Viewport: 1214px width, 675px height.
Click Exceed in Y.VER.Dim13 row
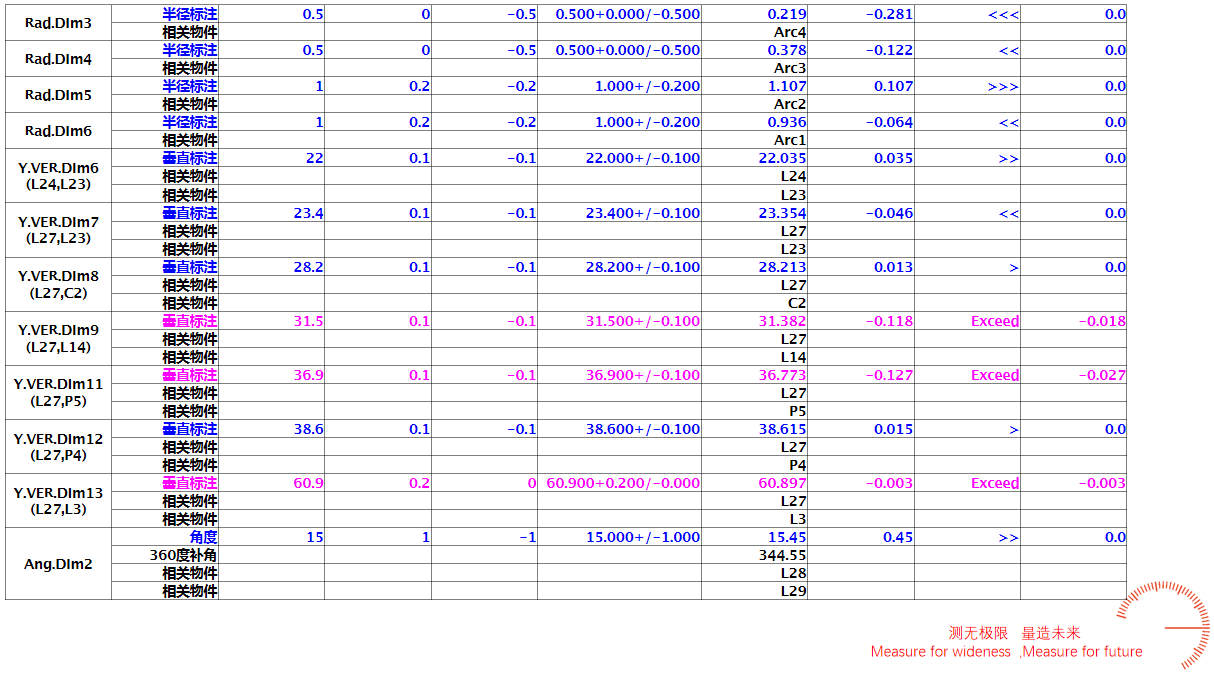[x=995, y=483]
